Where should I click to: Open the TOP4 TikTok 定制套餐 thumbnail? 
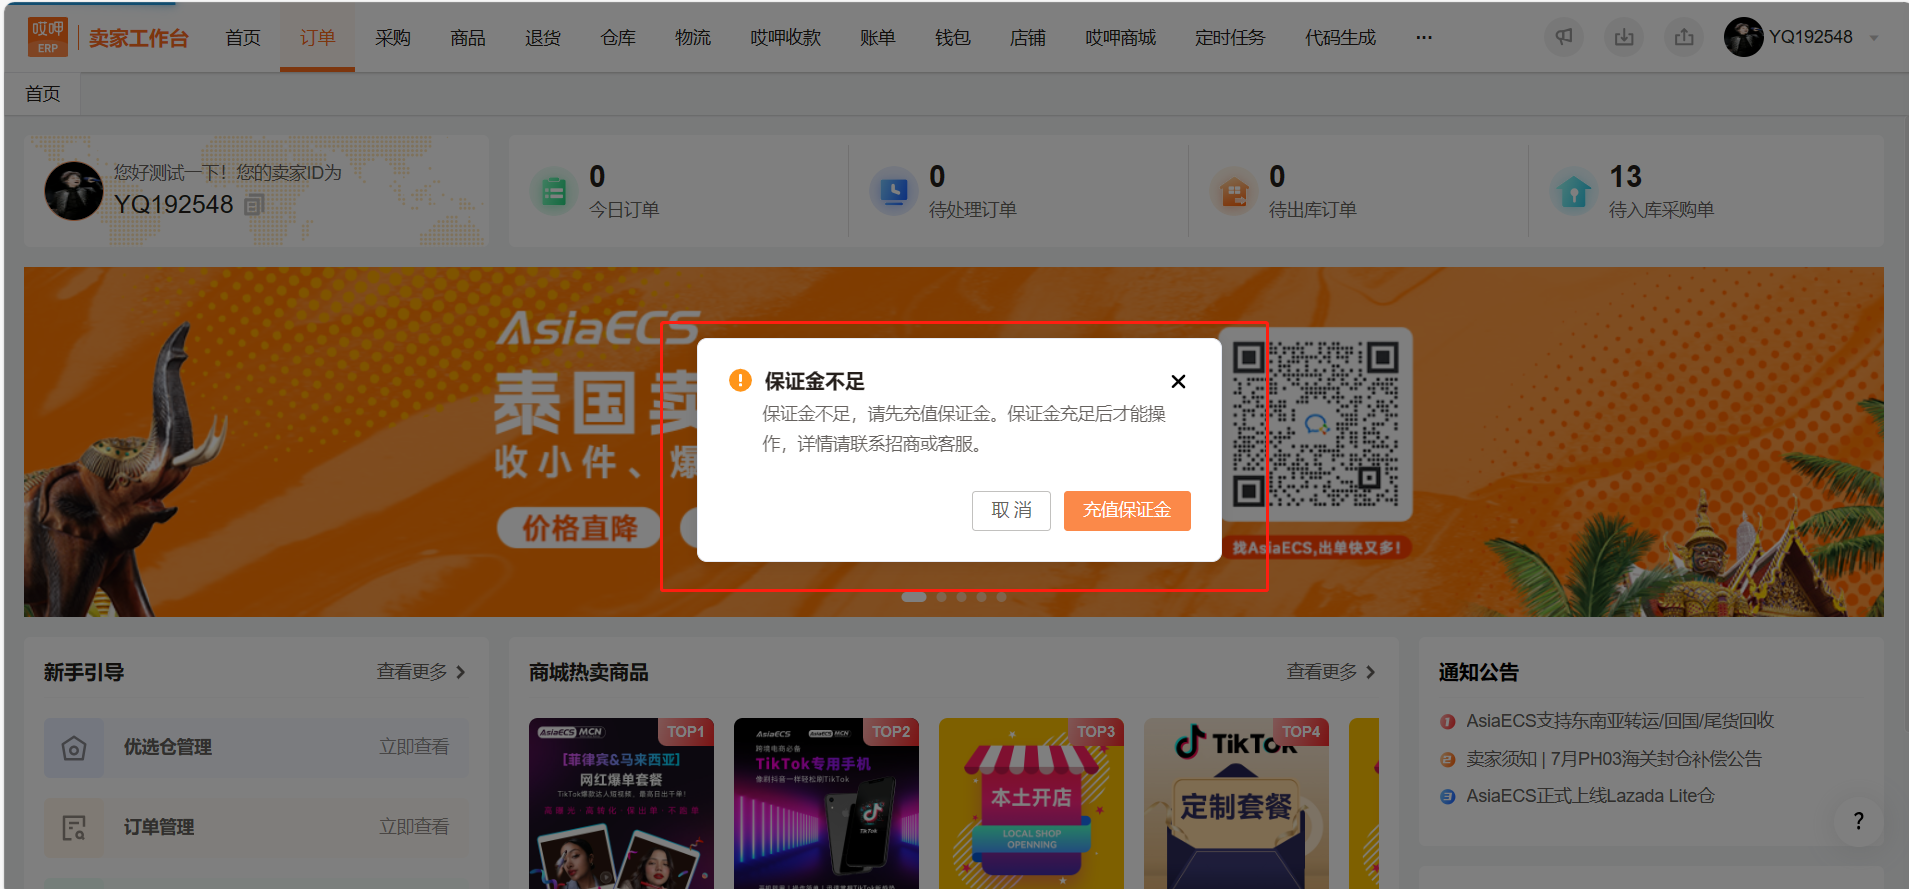coord(1236,803)
